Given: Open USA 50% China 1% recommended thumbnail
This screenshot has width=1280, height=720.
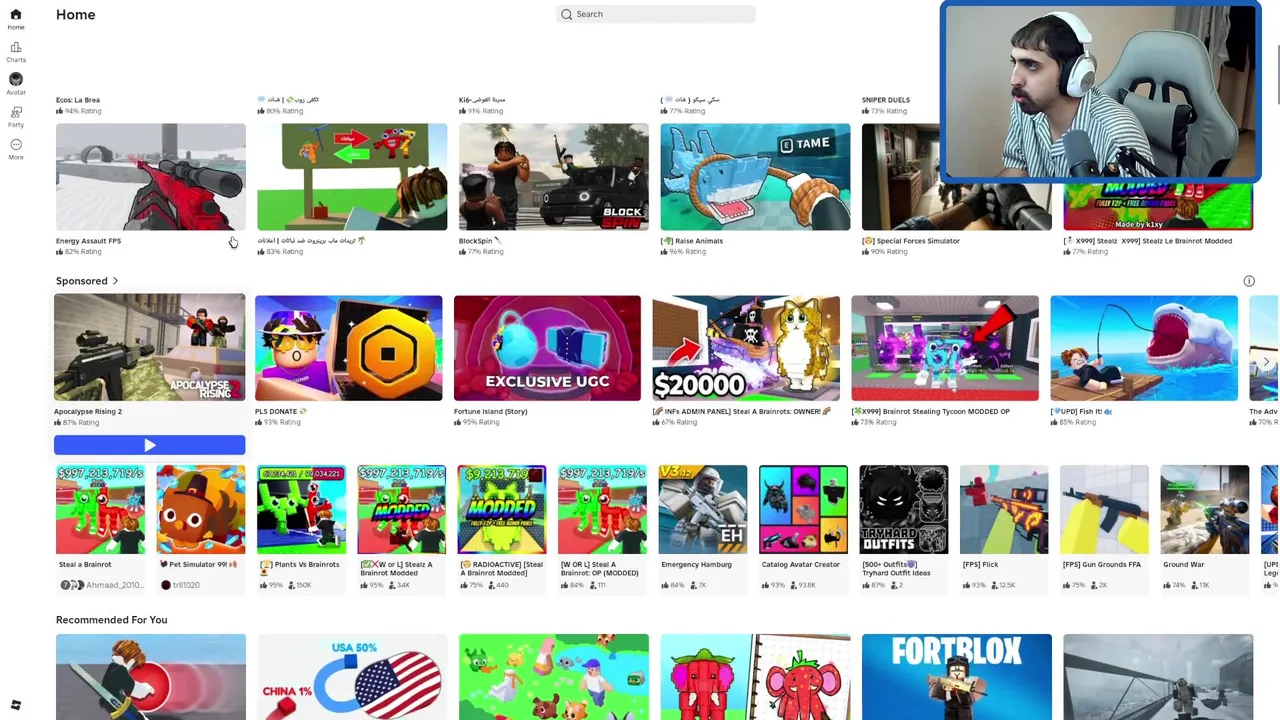Looking at the screenshot, I should [x=352, y=677].
